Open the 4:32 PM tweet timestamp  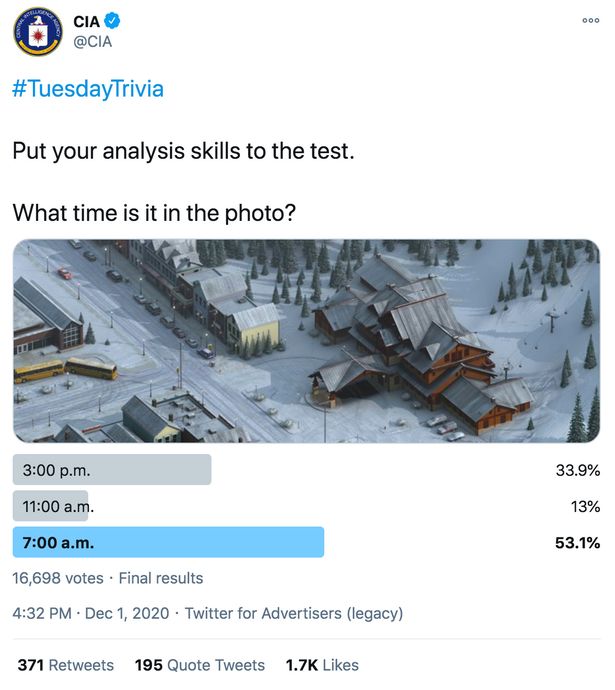pos(41,613)
